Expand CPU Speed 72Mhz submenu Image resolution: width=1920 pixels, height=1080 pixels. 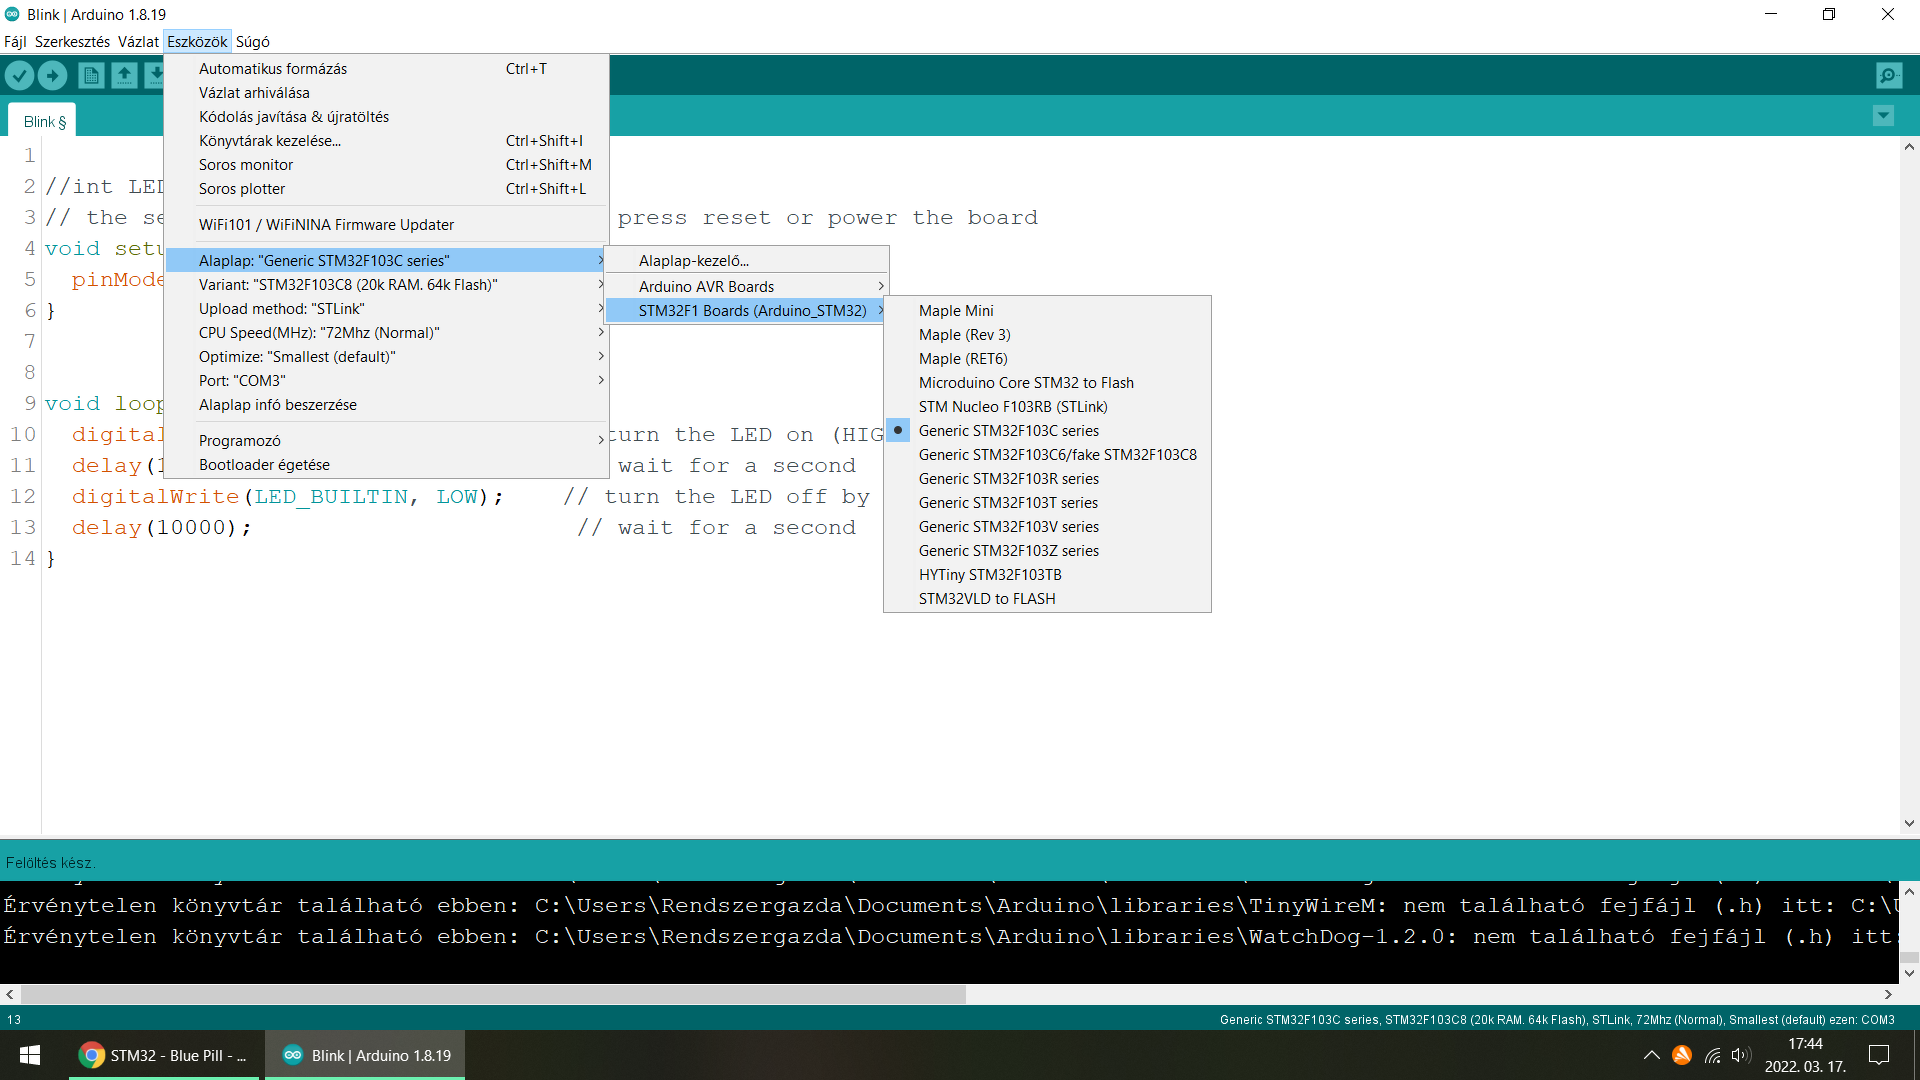point(386,333)
